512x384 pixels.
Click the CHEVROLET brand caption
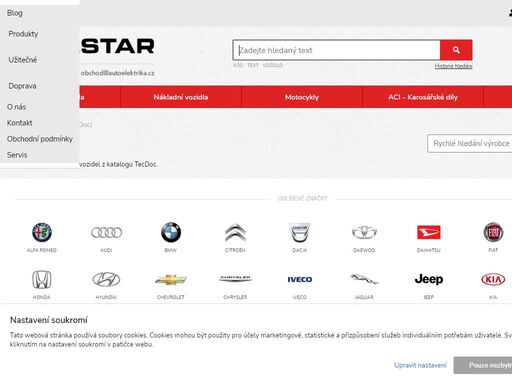pos(171,297)
